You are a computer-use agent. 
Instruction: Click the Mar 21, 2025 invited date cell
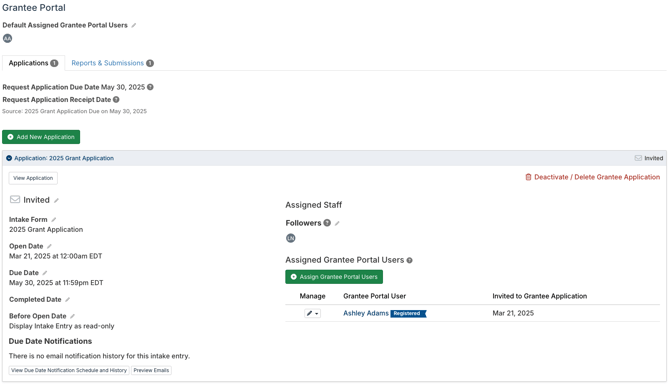[x=513, y=313]
